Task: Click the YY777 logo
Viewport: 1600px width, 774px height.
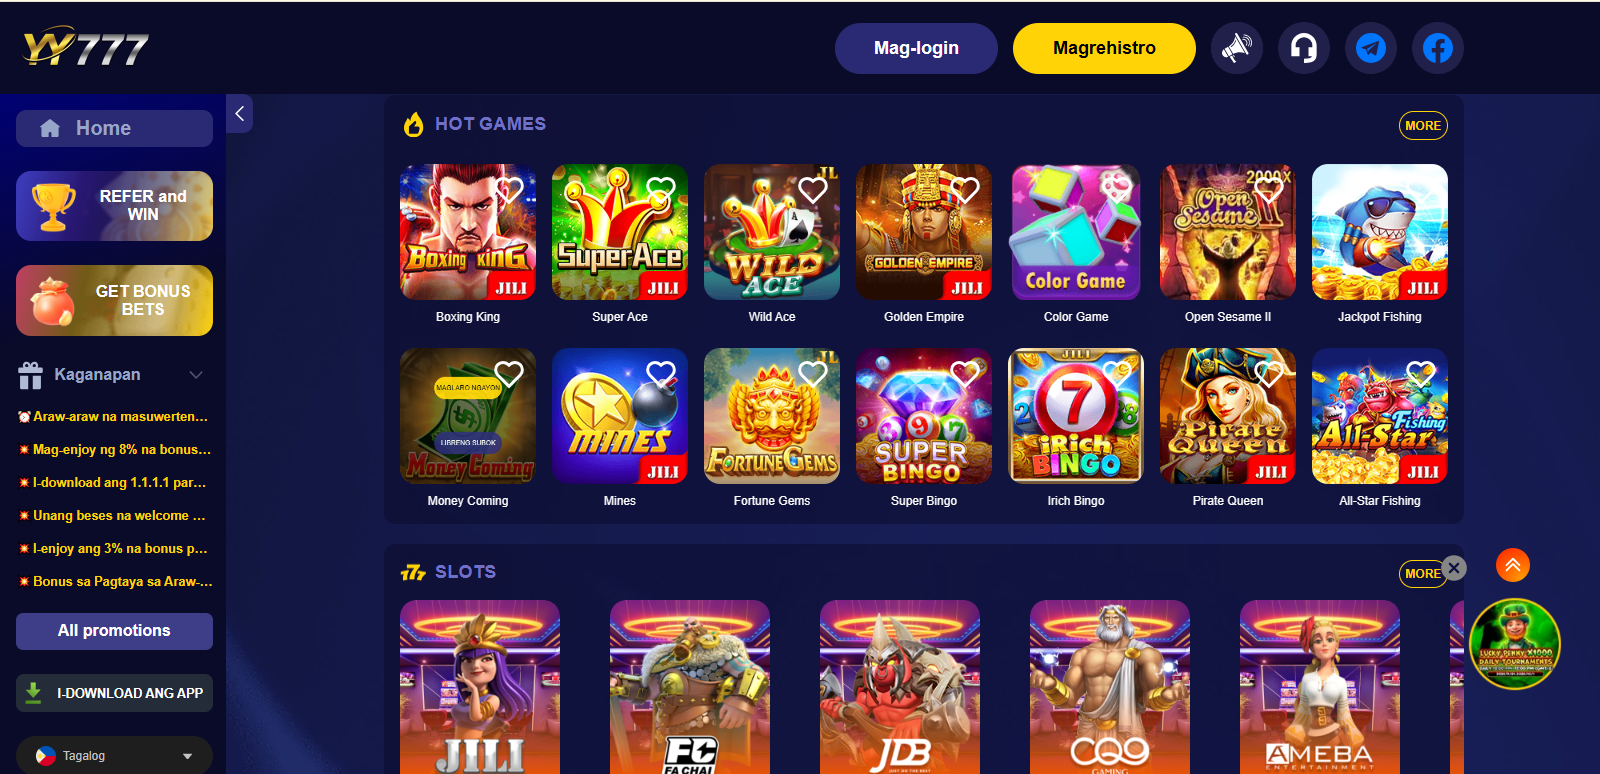Action: pos(86,47)
